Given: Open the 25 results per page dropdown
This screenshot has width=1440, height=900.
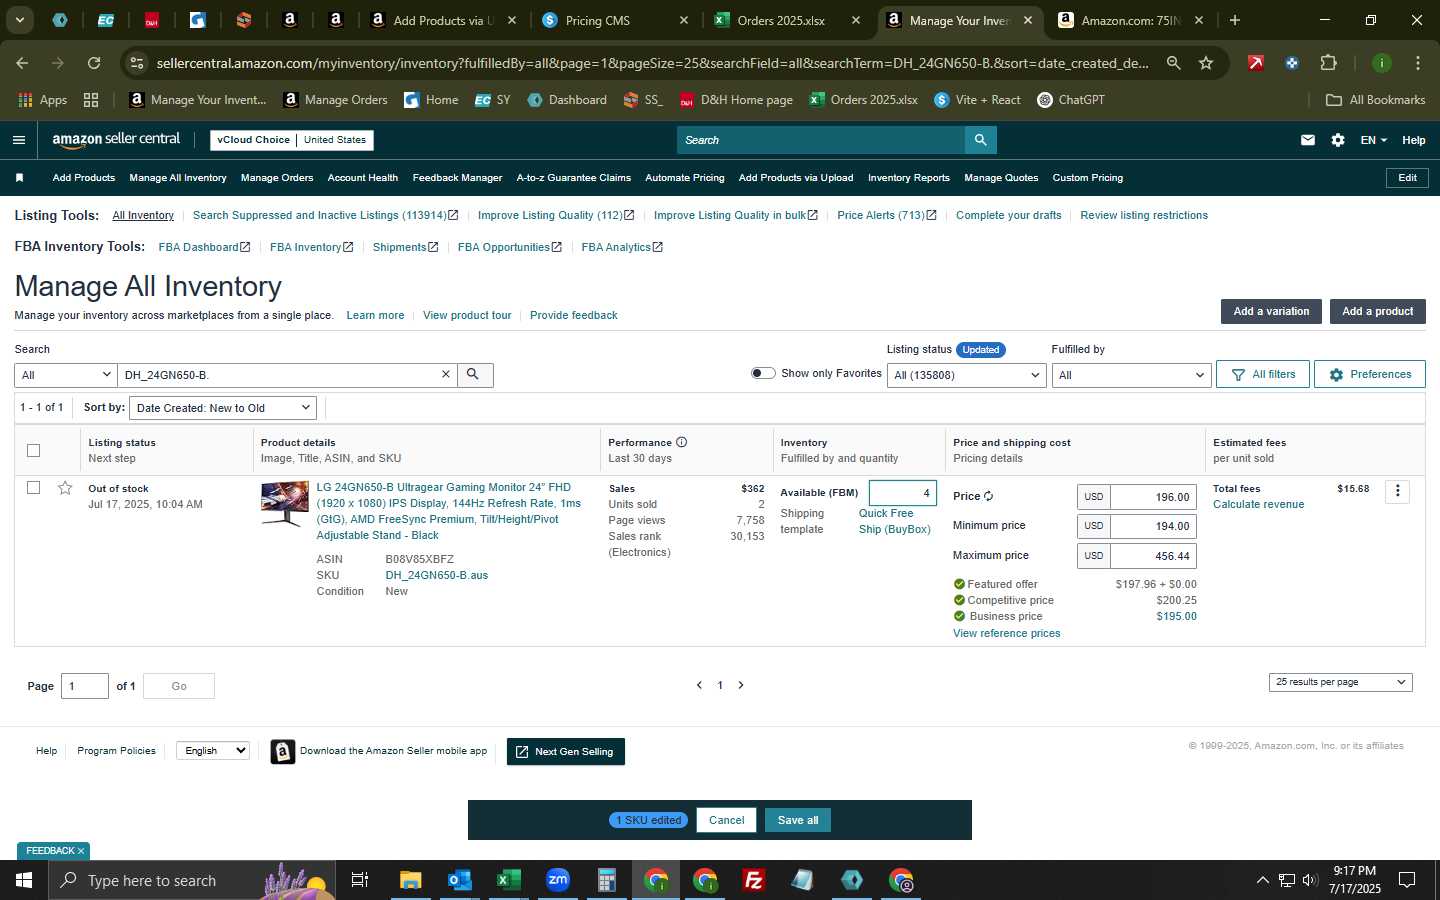Looking at the screenshot, I should tap(1340, 682).
